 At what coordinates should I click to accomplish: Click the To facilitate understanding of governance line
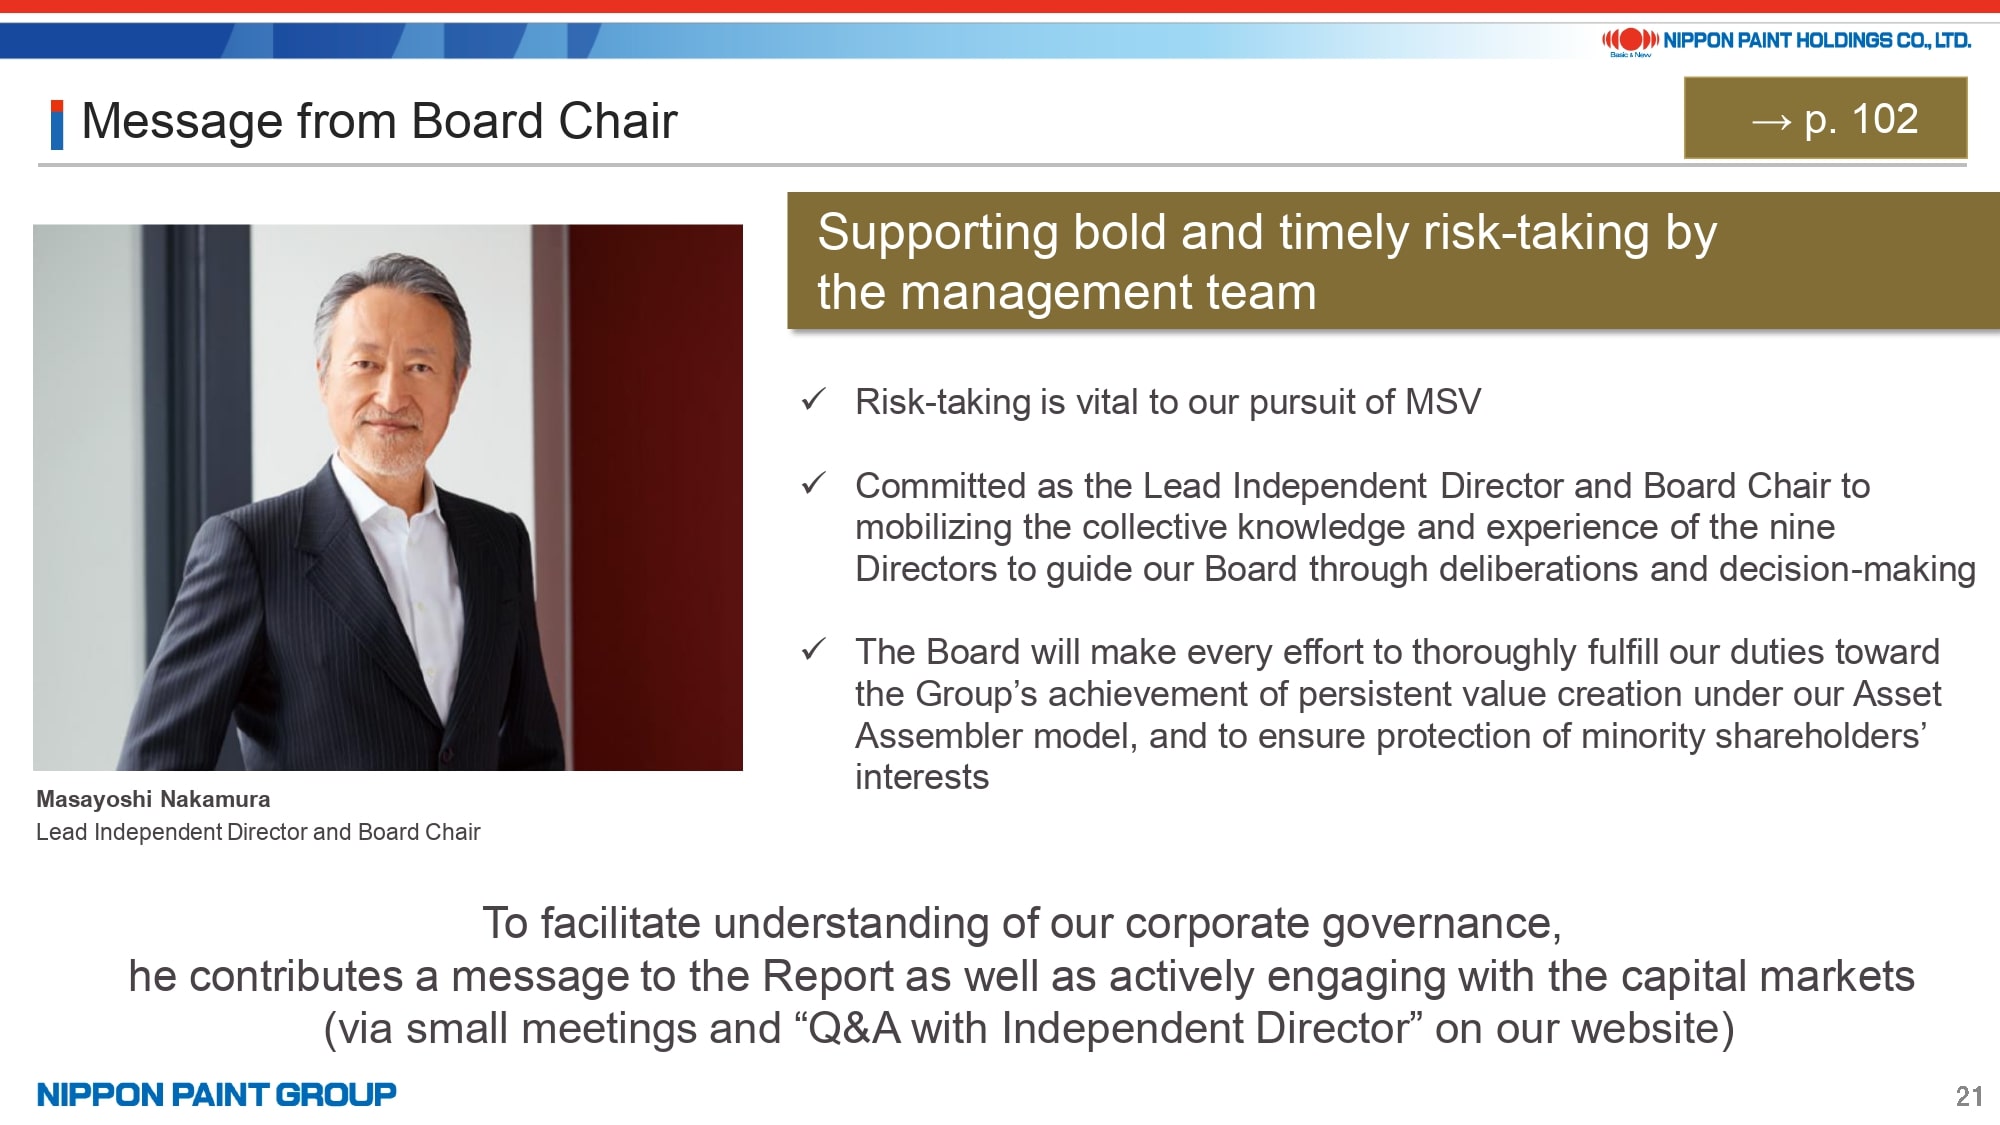[x=1021, y=923]
